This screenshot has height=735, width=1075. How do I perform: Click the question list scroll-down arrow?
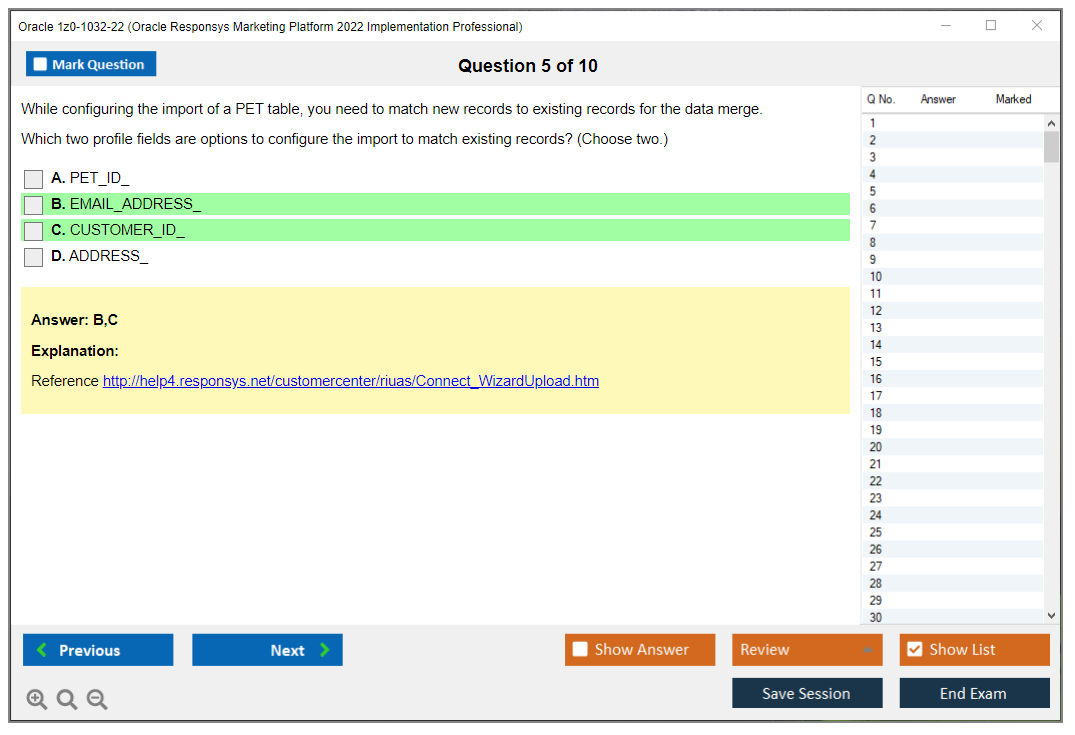(x=1050, y=615)
